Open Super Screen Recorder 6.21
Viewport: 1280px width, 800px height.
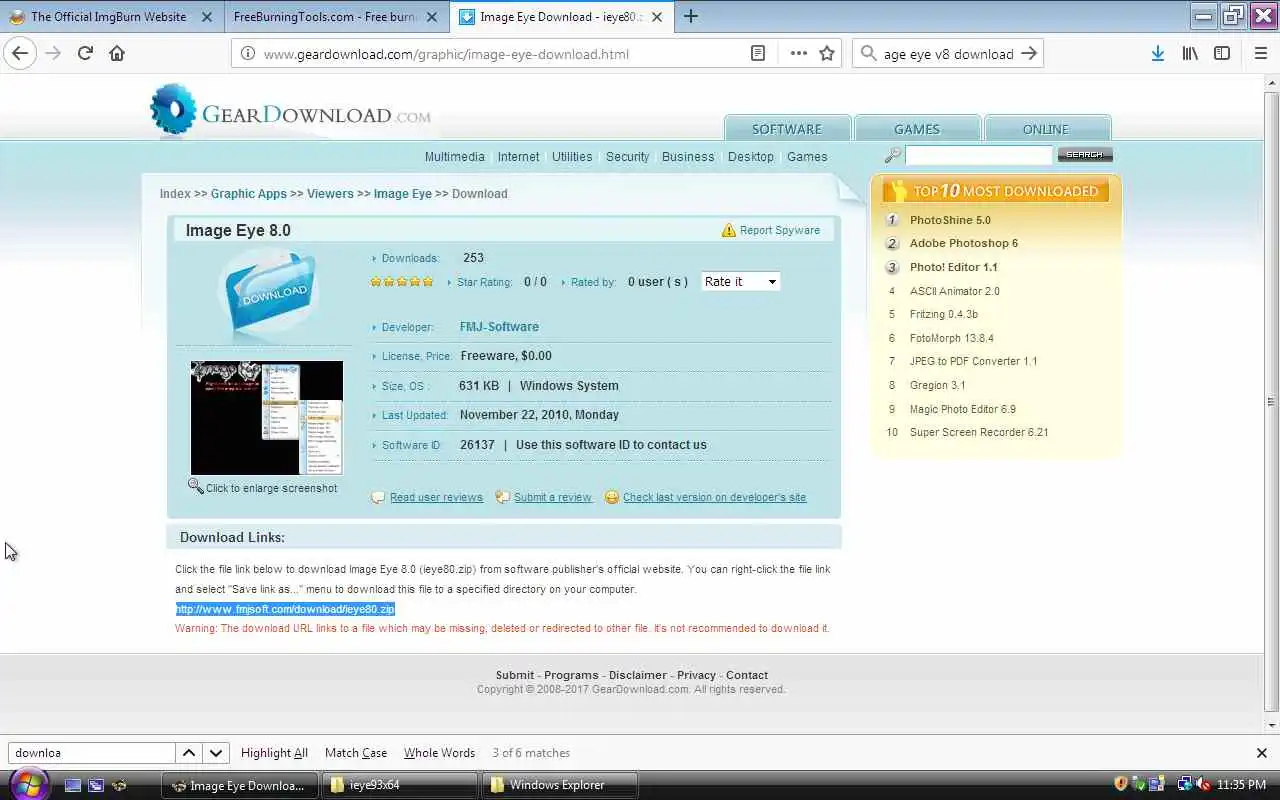coord(979,432)
